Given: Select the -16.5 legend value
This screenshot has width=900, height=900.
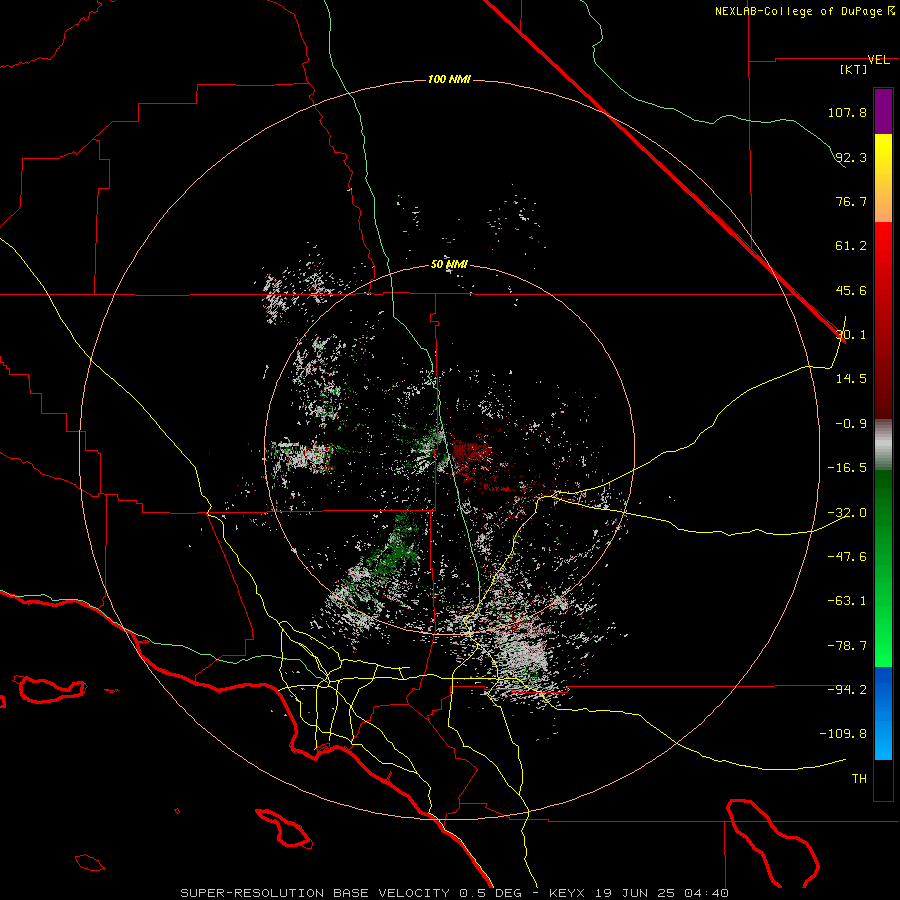Looking at the screenshot, I should [x=847, y=468].
